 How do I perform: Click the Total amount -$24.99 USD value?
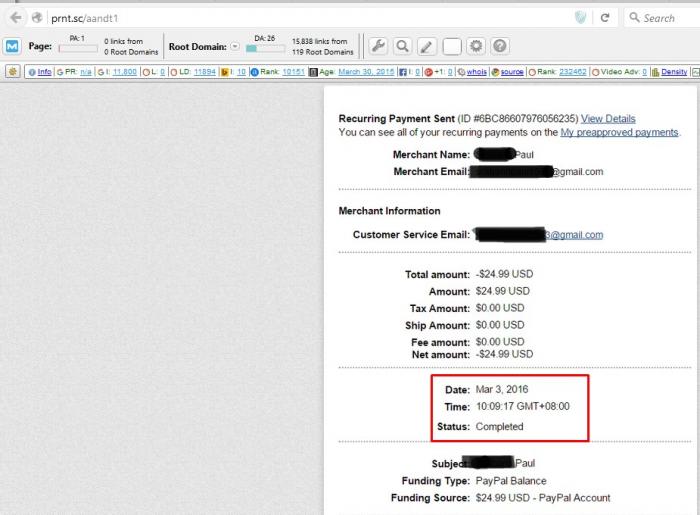pyautogui.click(x=504, y=274)
